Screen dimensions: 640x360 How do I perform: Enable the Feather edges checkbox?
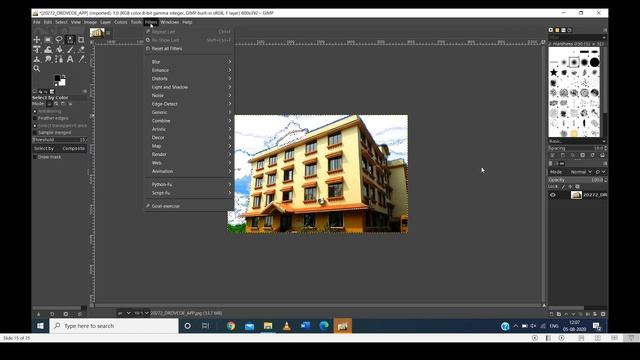click(x=35, y=118)
